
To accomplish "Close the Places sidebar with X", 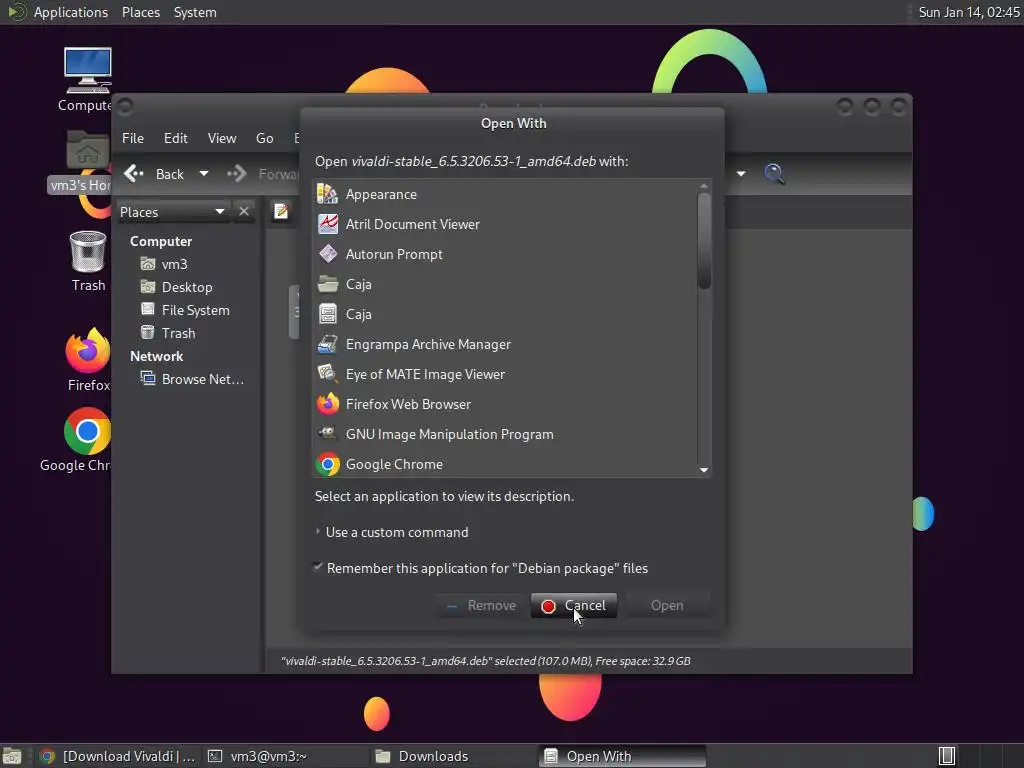I will [x=244, y=212].
